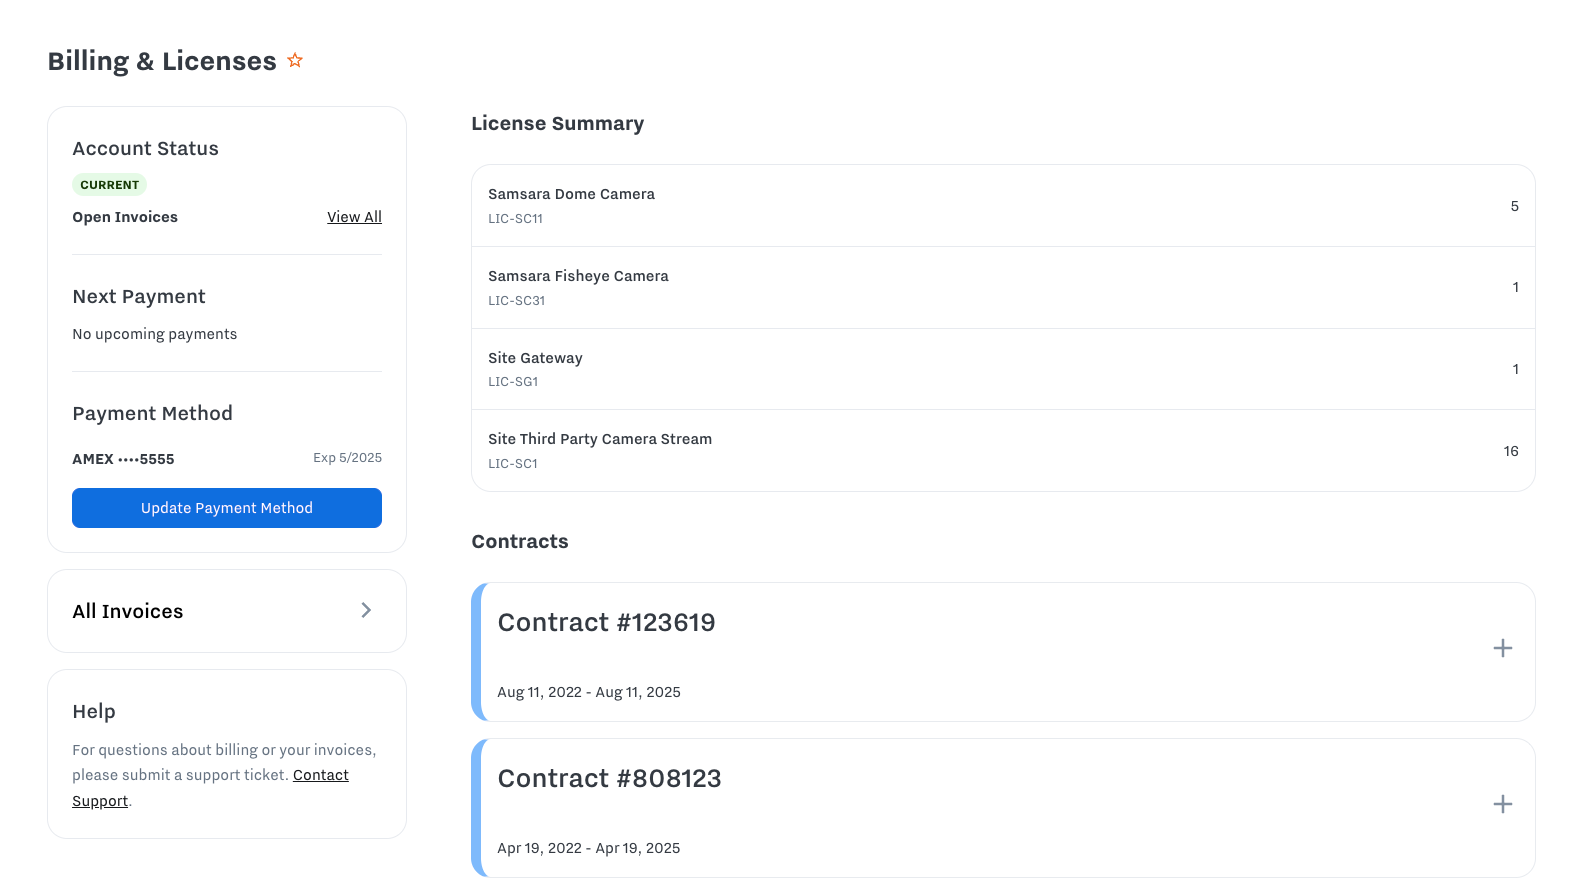
Task: Click the Update Payment Method button
Action: pos(226,507)
